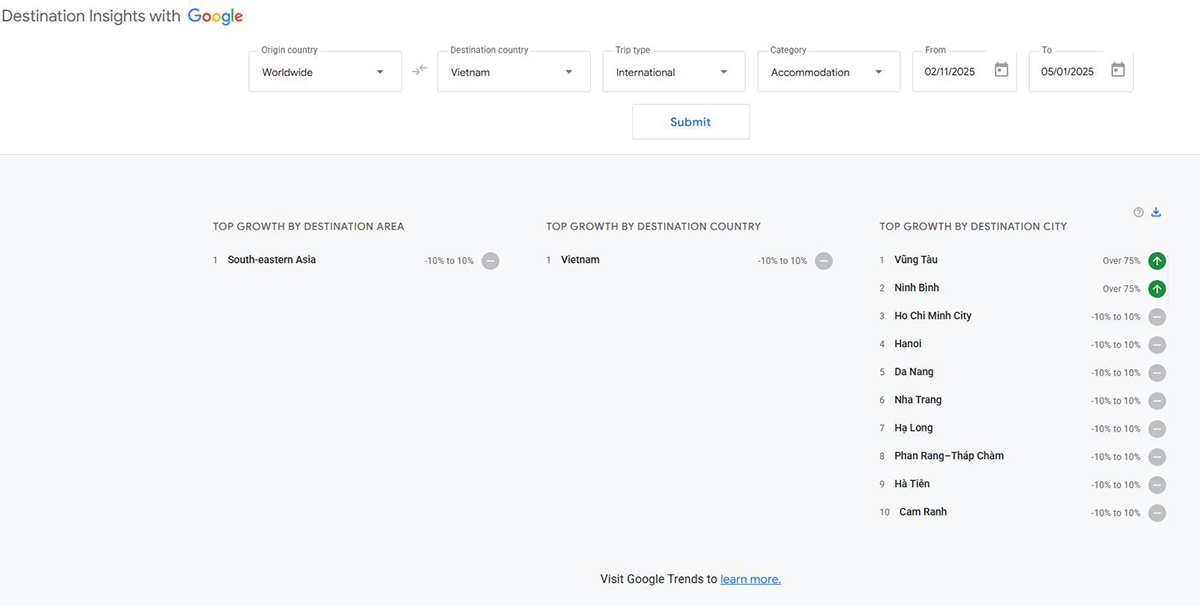Select the Da Nang city name

914,372
